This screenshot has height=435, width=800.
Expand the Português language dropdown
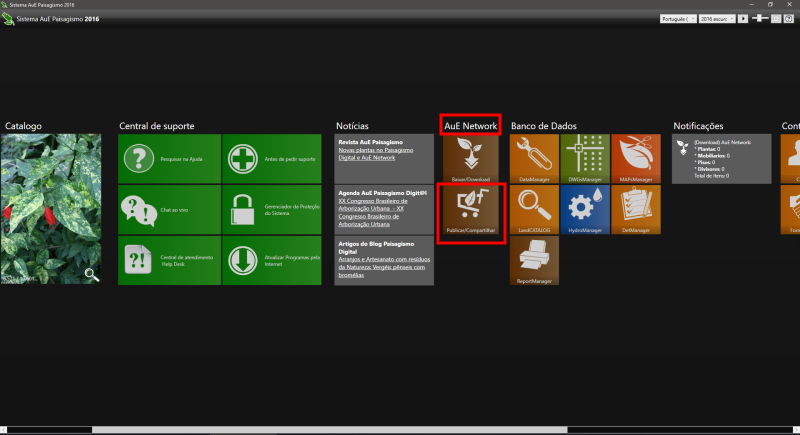pos(678,19)
